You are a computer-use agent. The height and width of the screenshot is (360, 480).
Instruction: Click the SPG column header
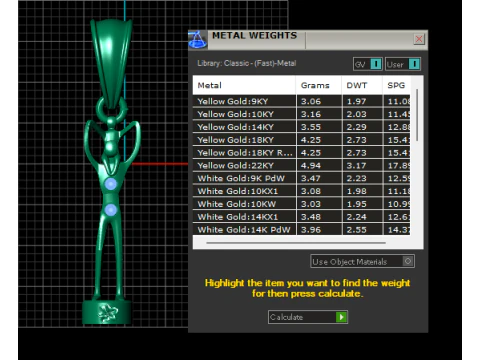point(397,85)
